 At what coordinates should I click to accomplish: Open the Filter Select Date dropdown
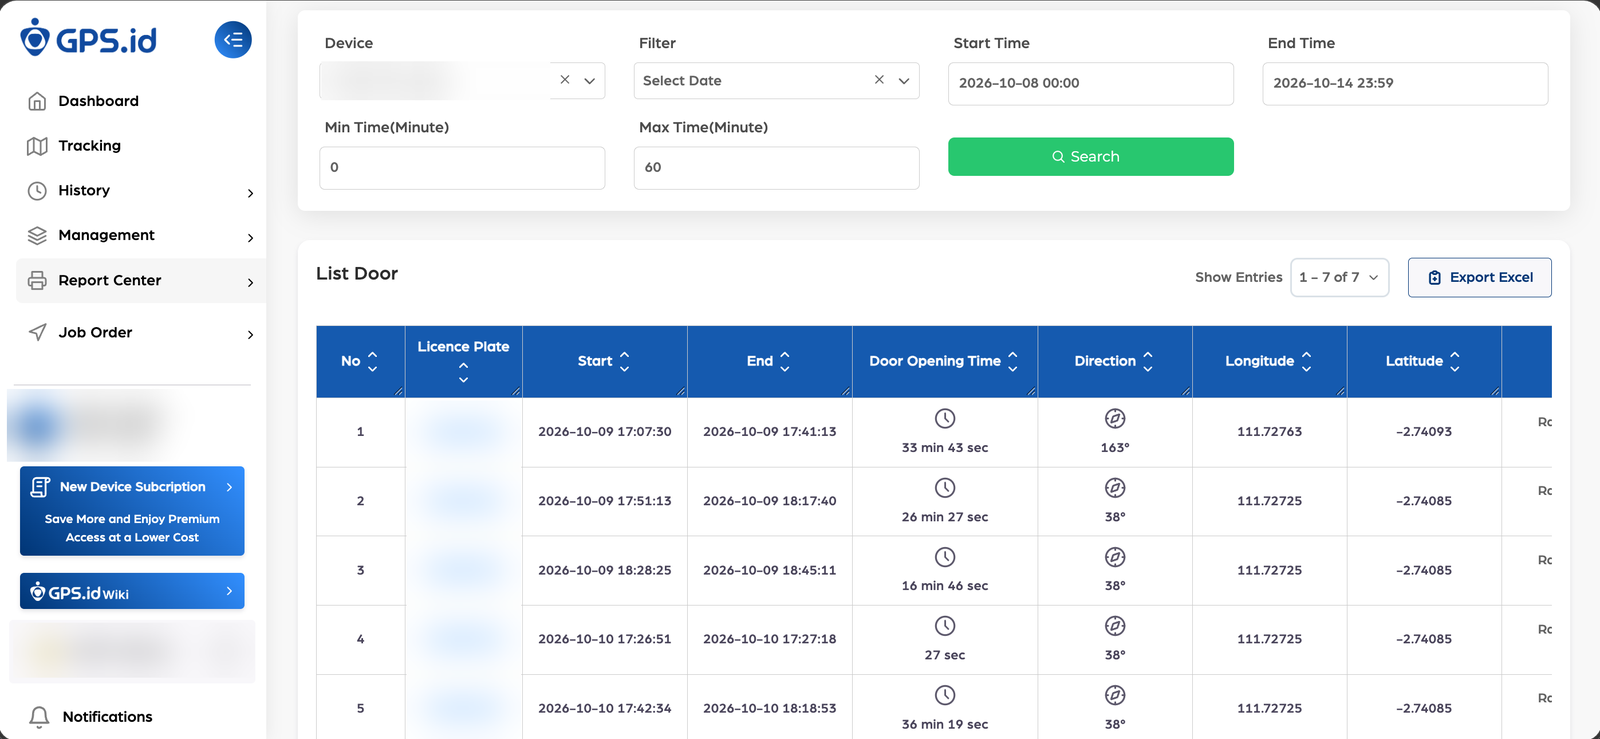coord(904,81)
